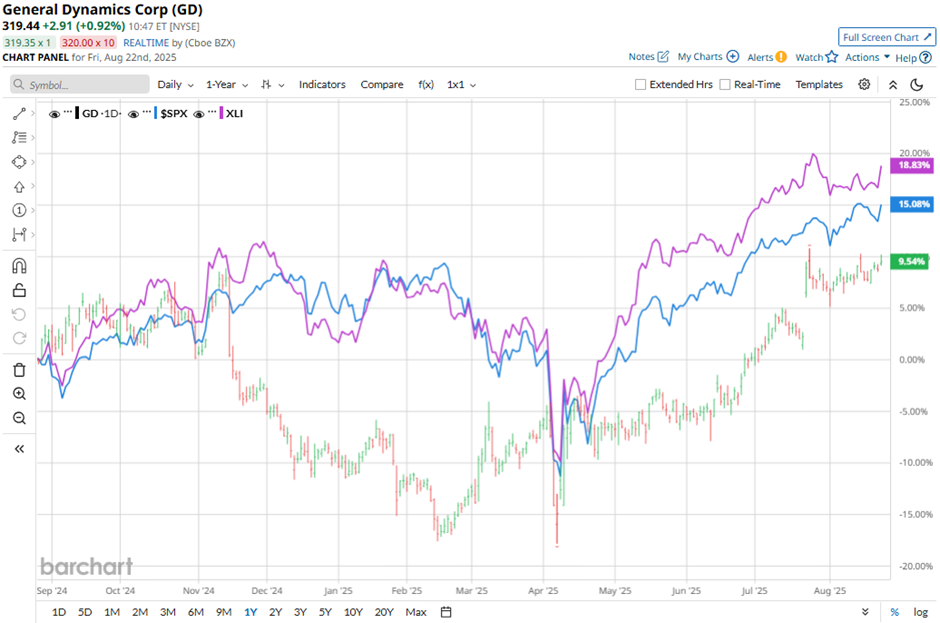Image resolution: width=940 pixels, height=623 pixels.
Task: Click the Full Screen Chart button
Action: 887,37
